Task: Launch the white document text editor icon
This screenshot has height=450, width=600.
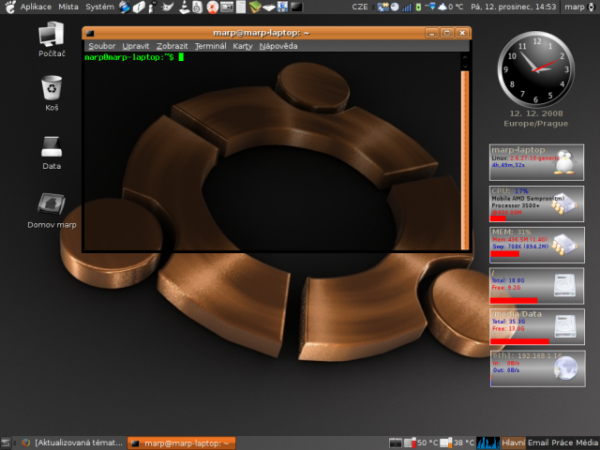Action: 241,7
